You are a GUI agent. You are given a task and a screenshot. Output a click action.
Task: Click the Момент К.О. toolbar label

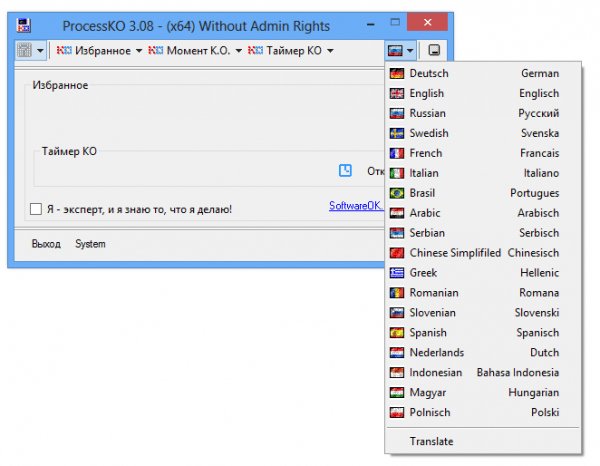pyautogui.click(x=198, y=51)
